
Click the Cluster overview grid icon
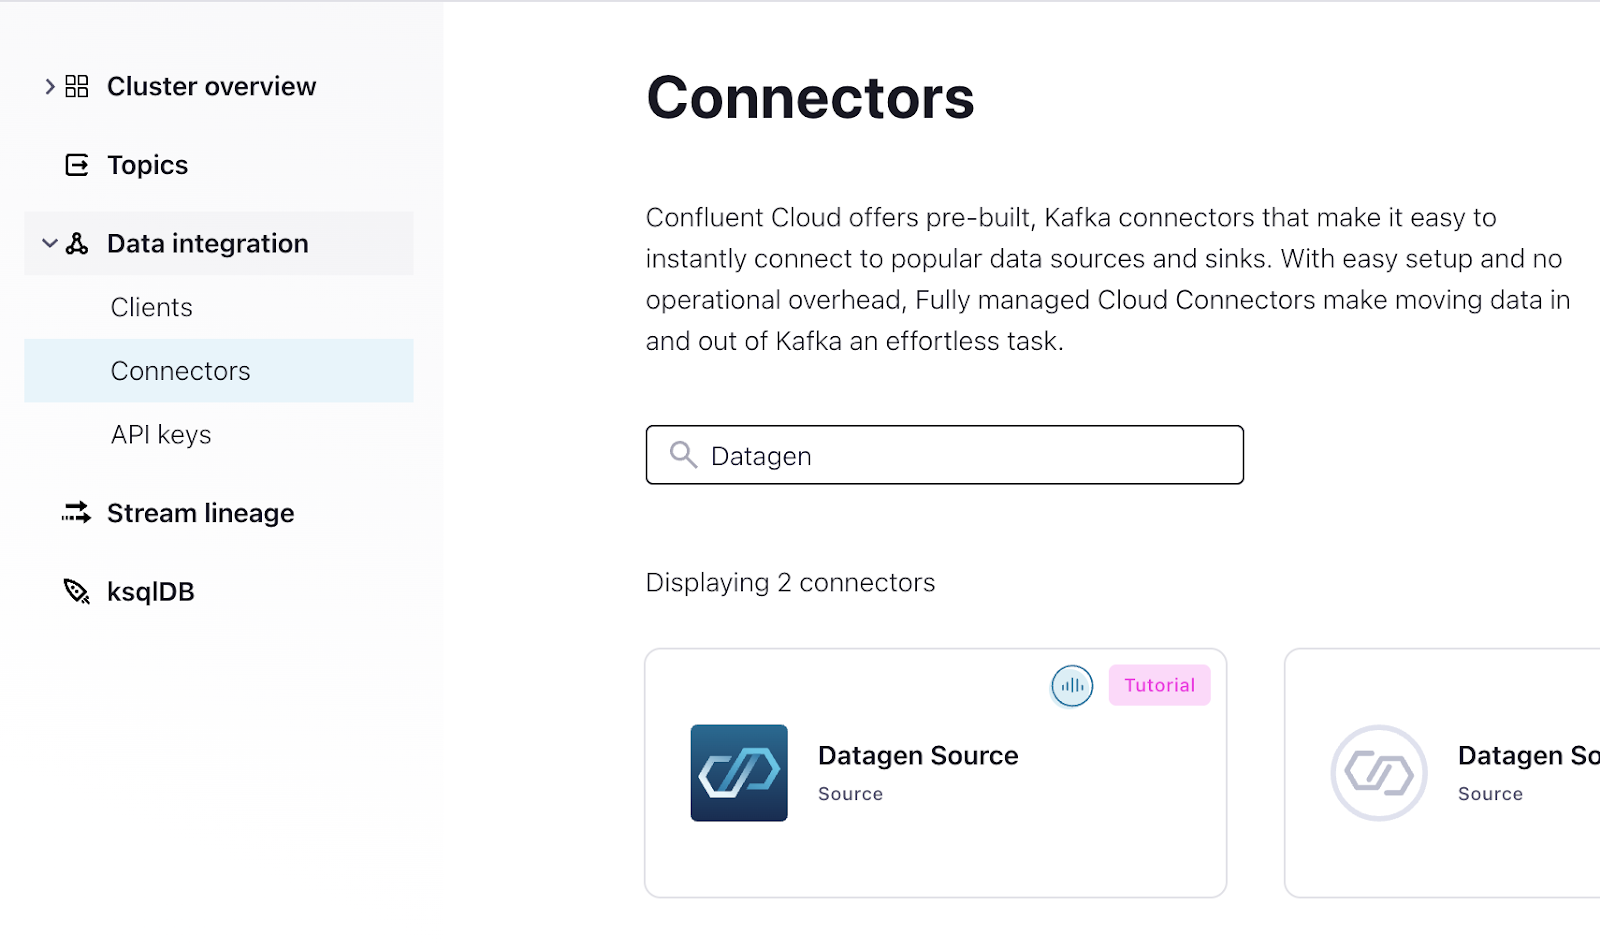pyautogui.click(x=77, y=87)
